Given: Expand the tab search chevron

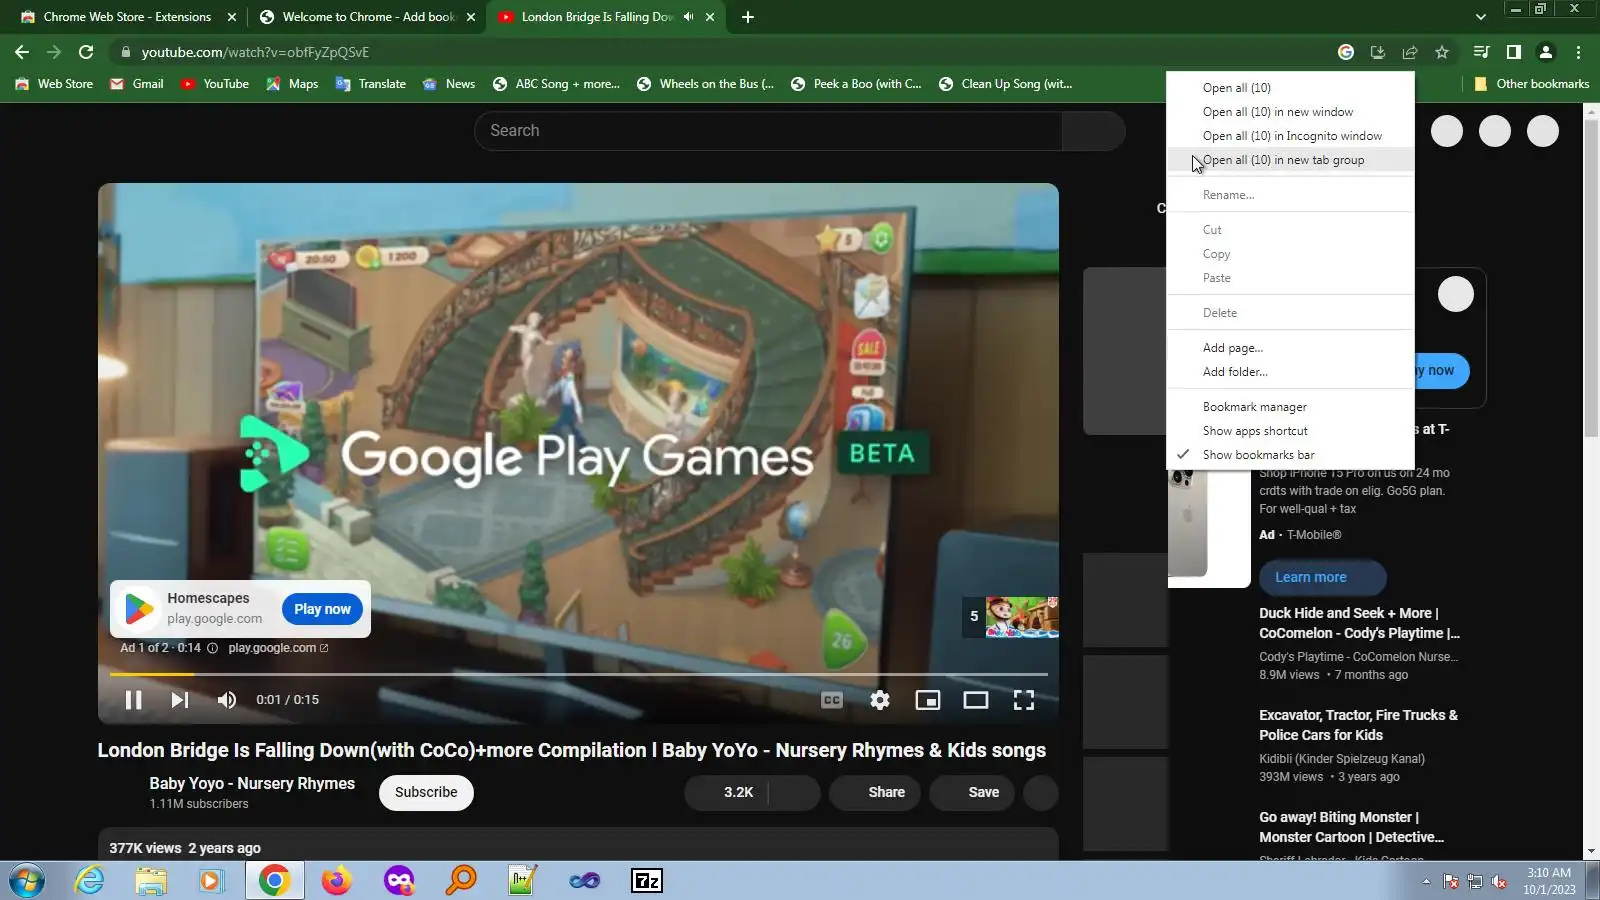Looking at the screenshot, I should point(1481,17).
